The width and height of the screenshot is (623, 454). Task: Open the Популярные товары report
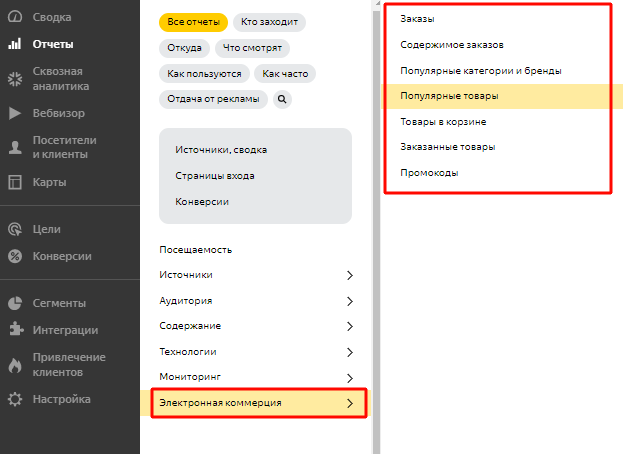tap(449, 96)
